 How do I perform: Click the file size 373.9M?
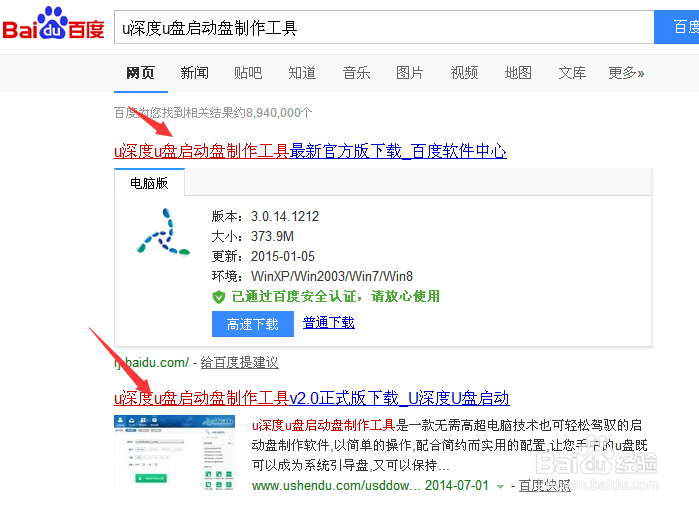tap(272, 236)
